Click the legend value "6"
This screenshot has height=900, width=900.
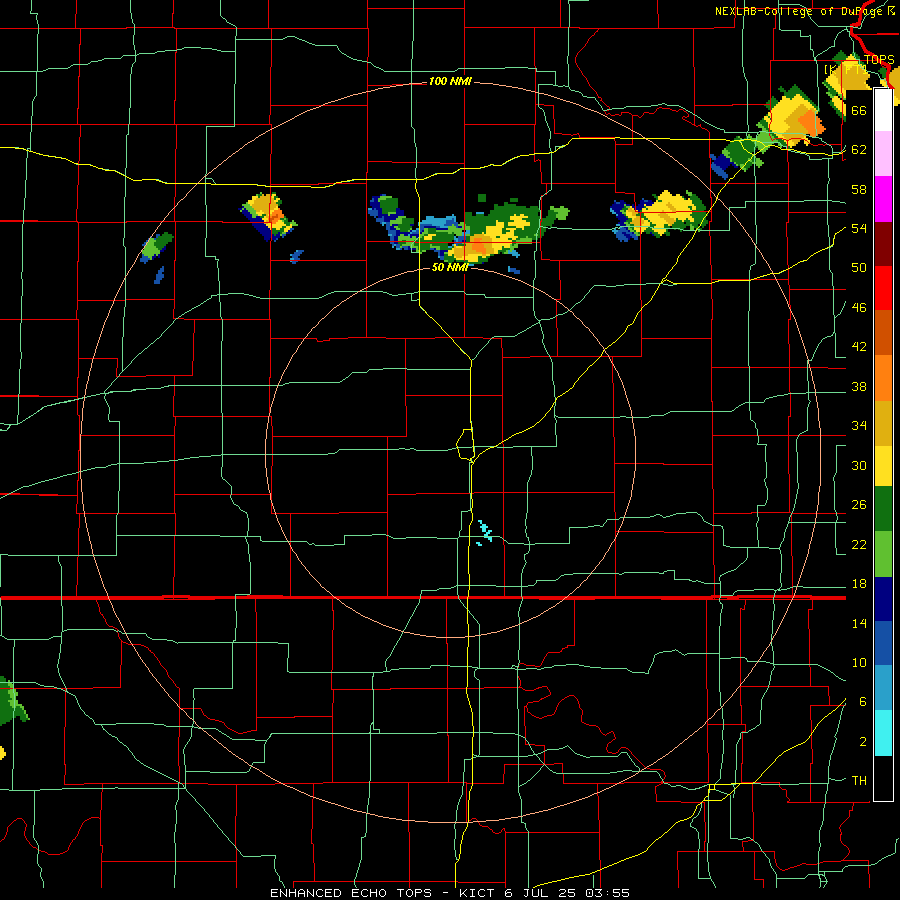(863, 702)
